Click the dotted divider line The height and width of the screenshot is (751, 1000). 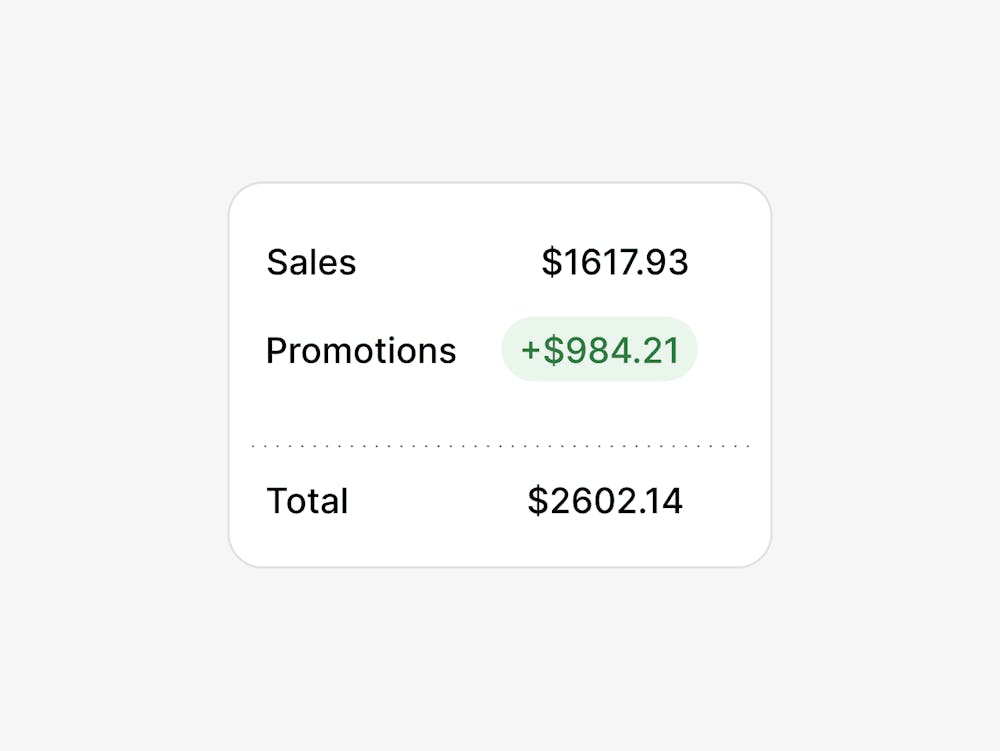(x=500, y=446)
